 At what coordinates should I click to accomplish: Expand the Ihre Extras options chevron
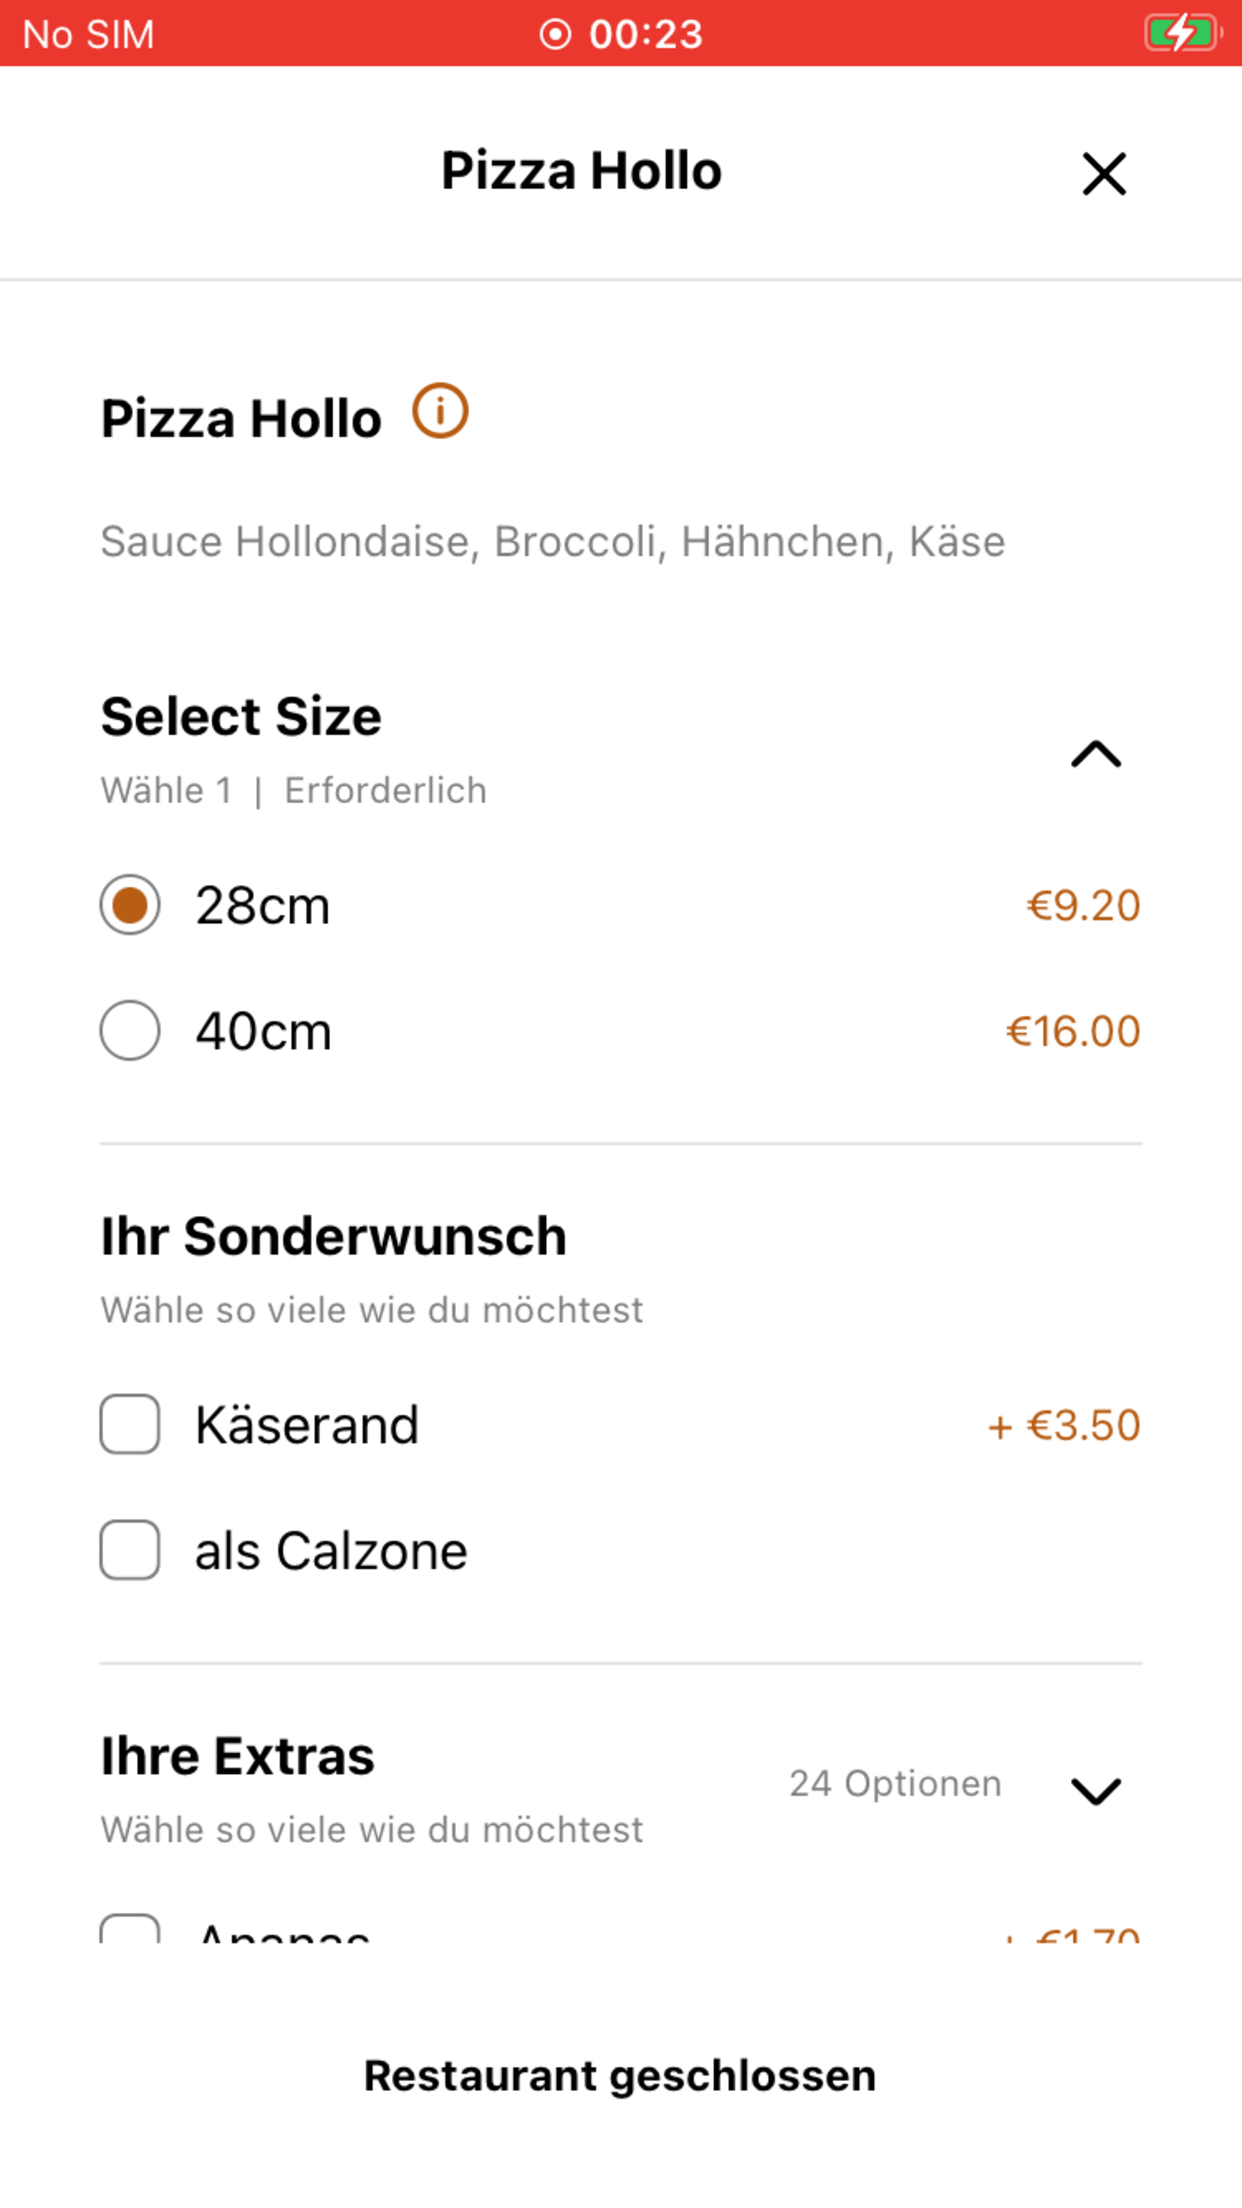(1096, 1790)
